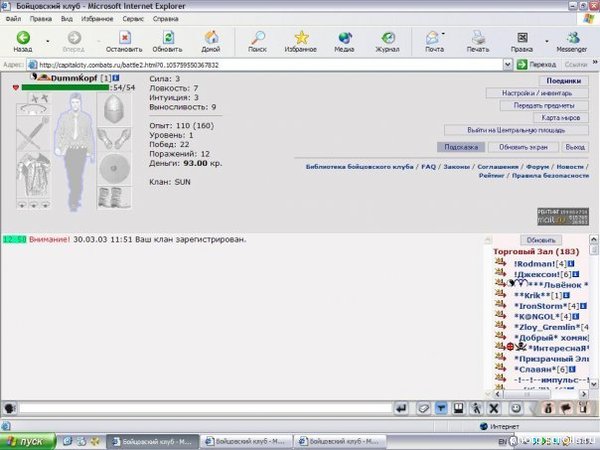Image resolution: width=600 pixels, height=450 pixels.
Task: Open the Почта mail dropdown arrow
Action: (443, 34)
